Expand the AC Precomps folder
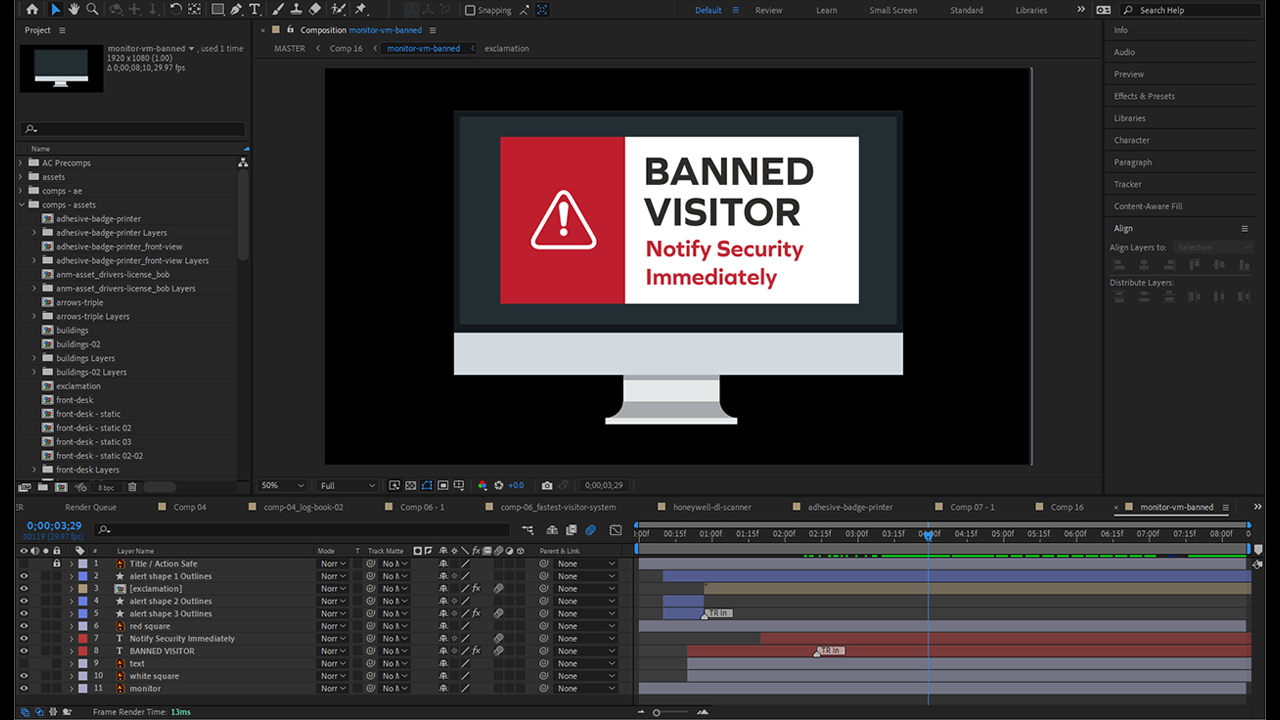The height and width of the screenshot is (720, 1280). 21,163
